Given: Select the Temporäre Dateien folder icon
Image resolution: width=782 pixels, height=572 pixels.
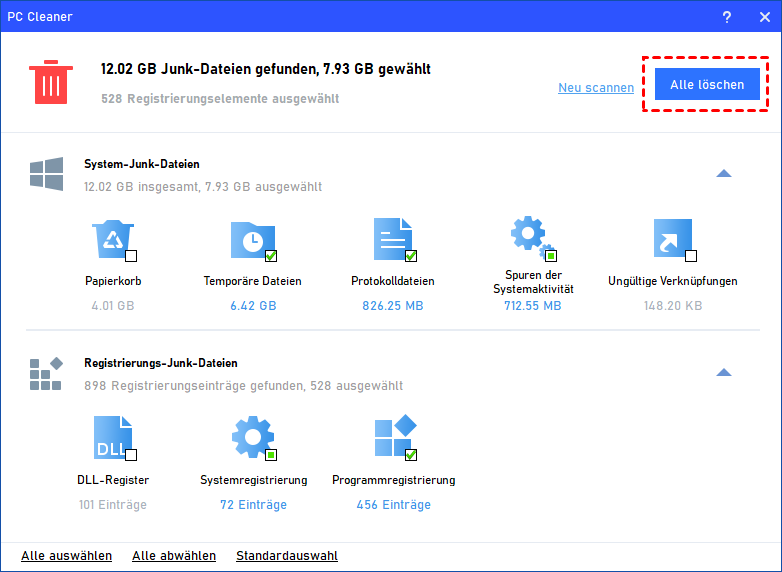Looking at the screenshot, I should 250,239.
